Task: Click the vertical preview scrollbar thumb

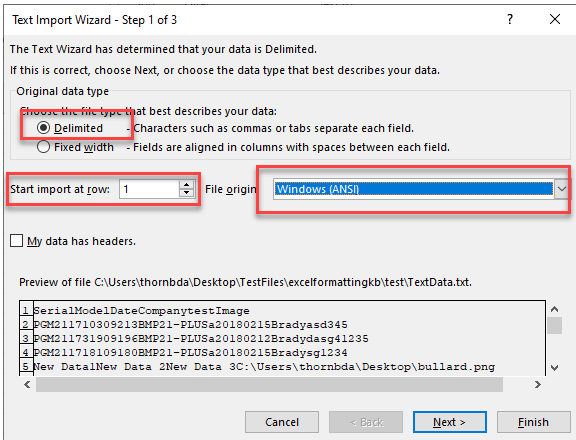Action: point(554,325)
